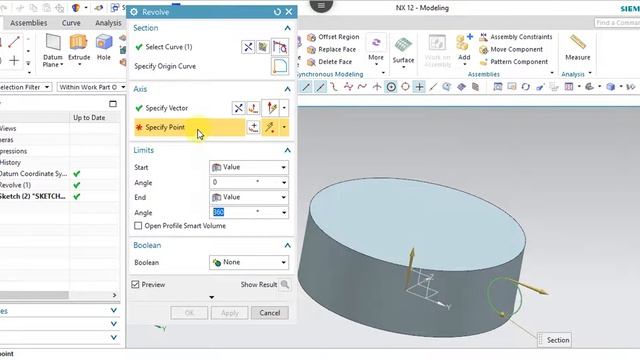Click the OK button
This screenshot has height=360, width=640.
click(x=189, y=313)
